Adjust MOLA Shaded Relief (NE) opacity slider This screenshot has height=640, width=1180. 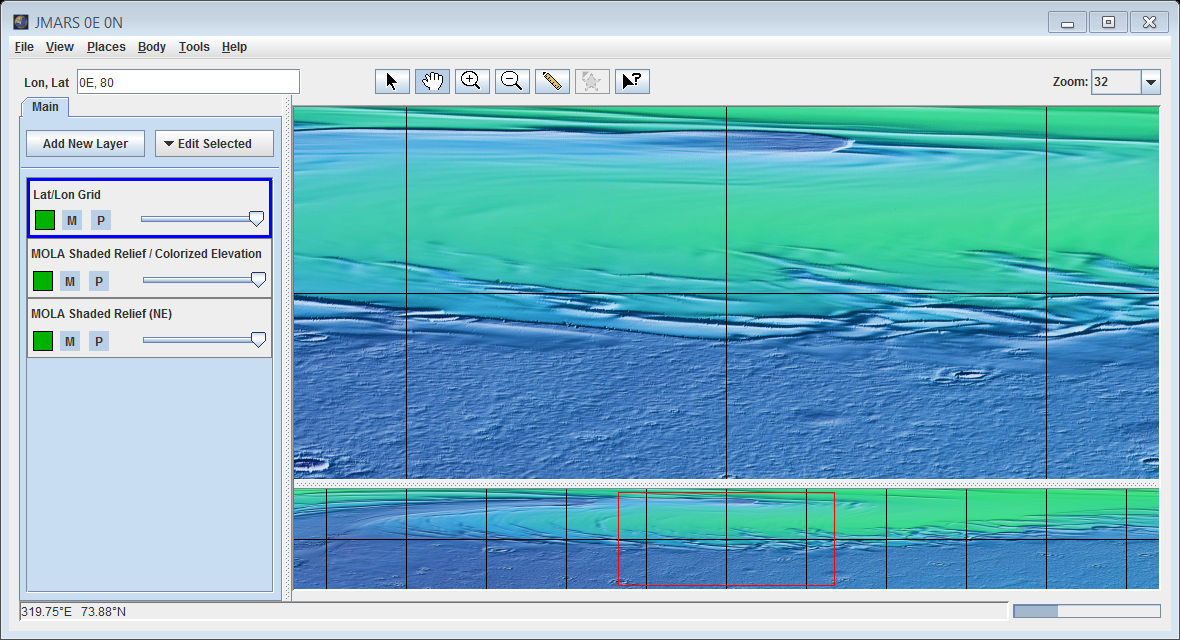(204, 340)
